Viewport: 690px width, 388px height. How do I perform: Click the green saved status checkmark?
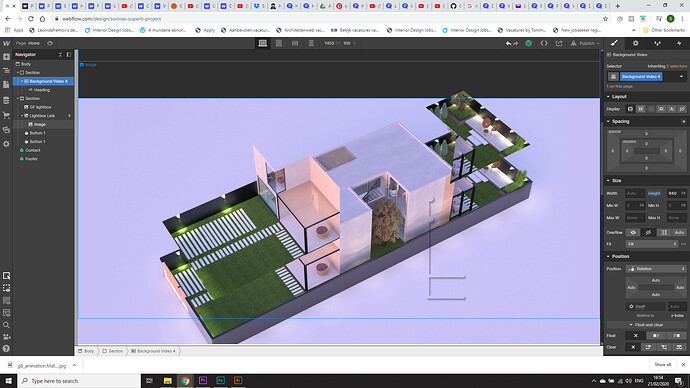pyautogui.click(x=529, y=43)
